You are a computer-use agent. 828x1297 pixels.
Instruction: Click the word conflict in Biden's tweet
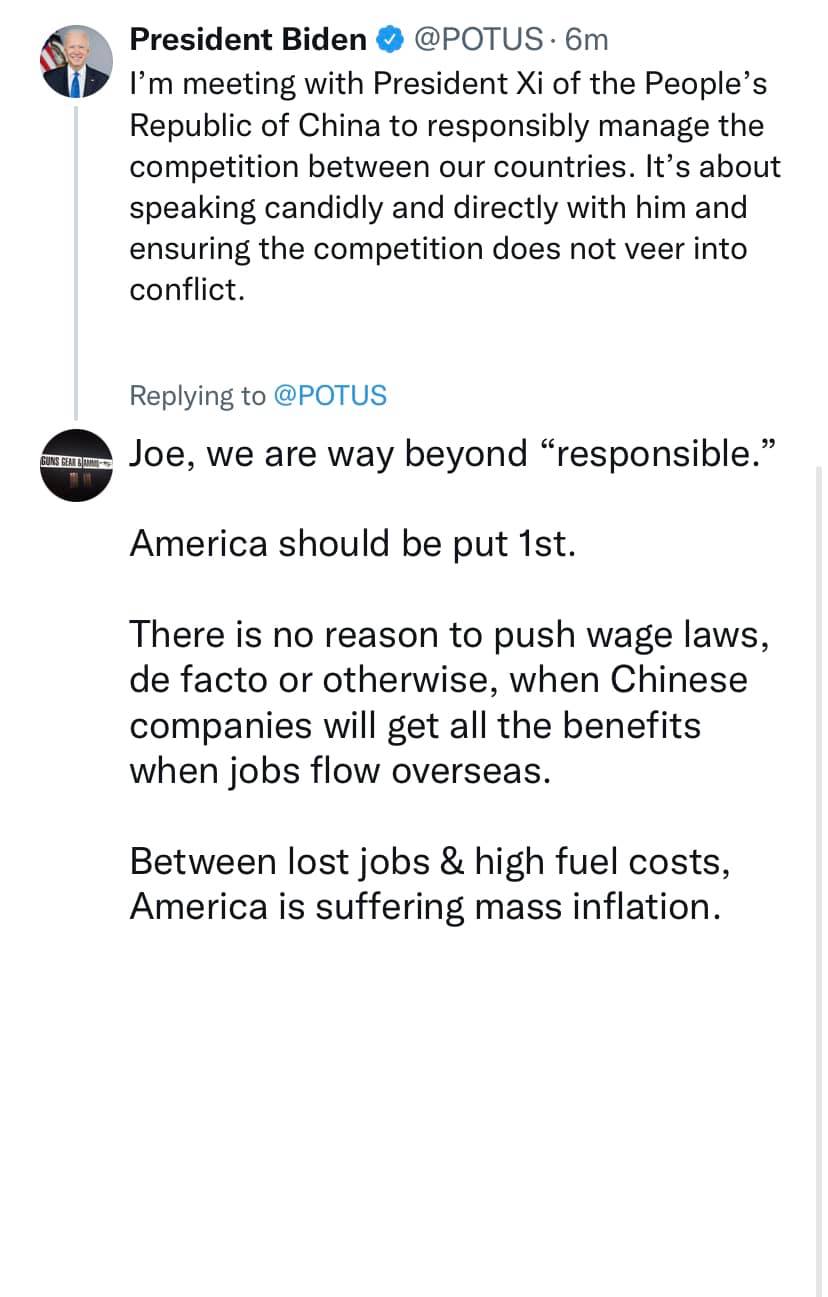tap(185, 289)
